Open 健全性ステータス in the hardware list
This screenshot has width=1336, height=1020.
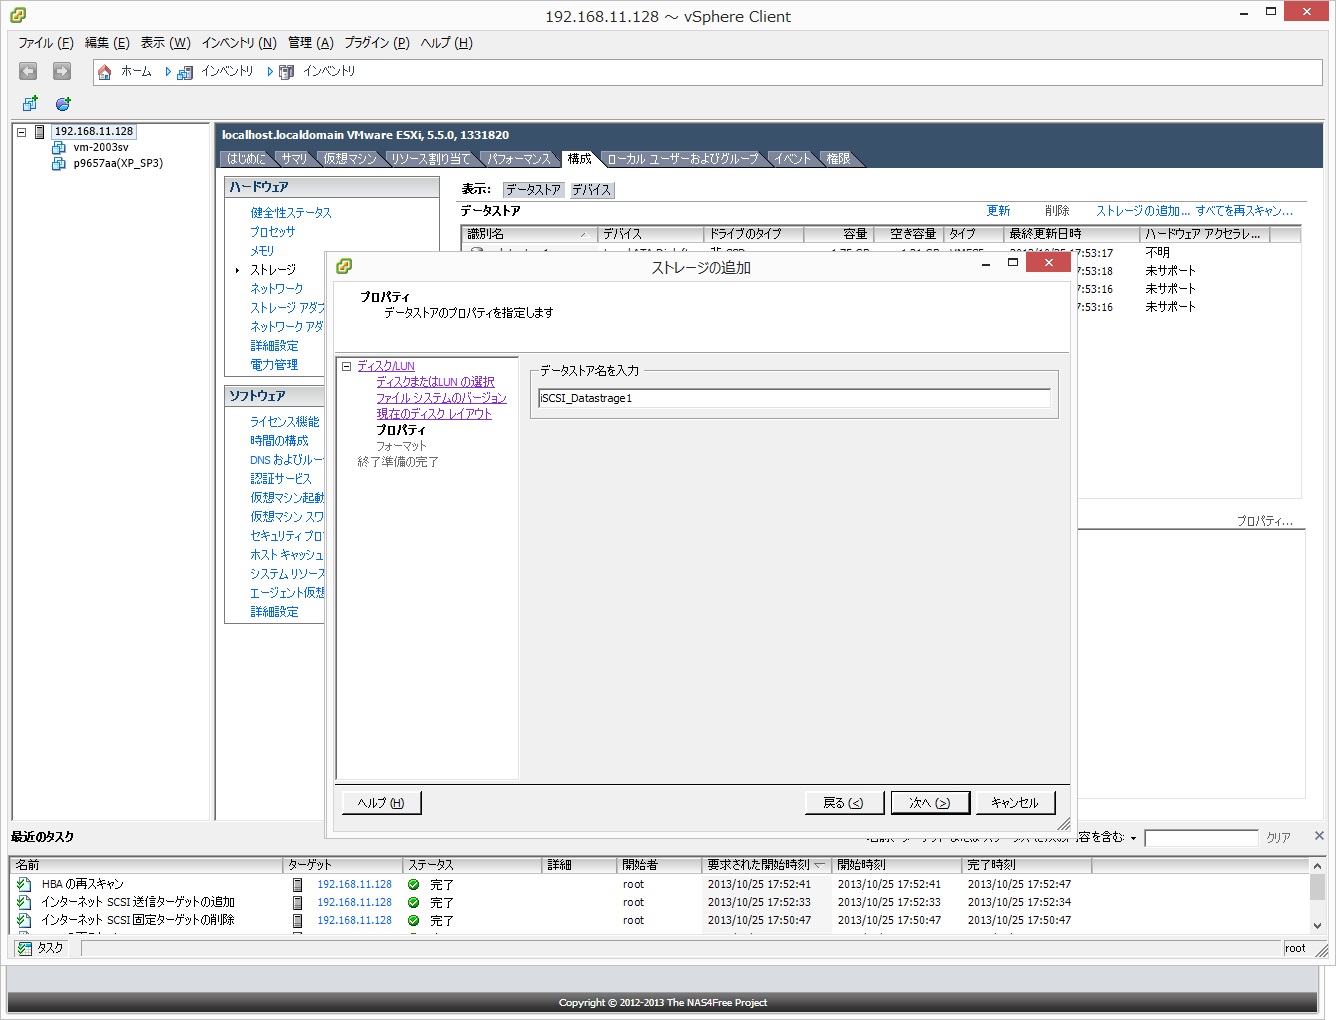pyautogui.click(x=291, y=213)
